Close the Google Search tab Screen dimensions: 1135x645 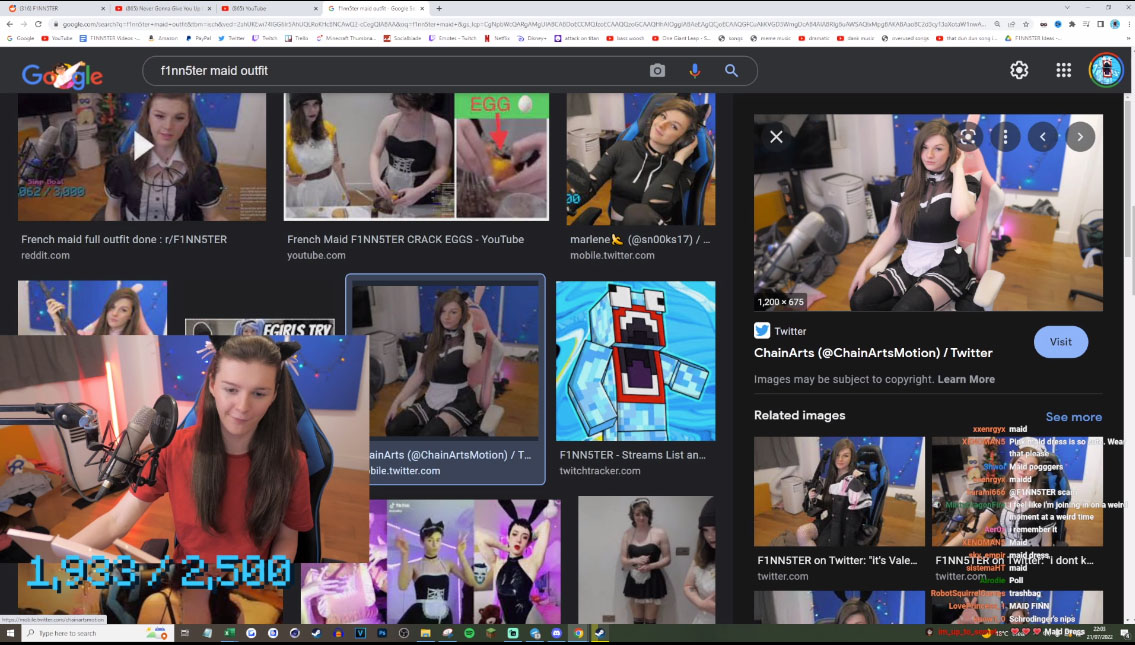(x=423, y=9)
